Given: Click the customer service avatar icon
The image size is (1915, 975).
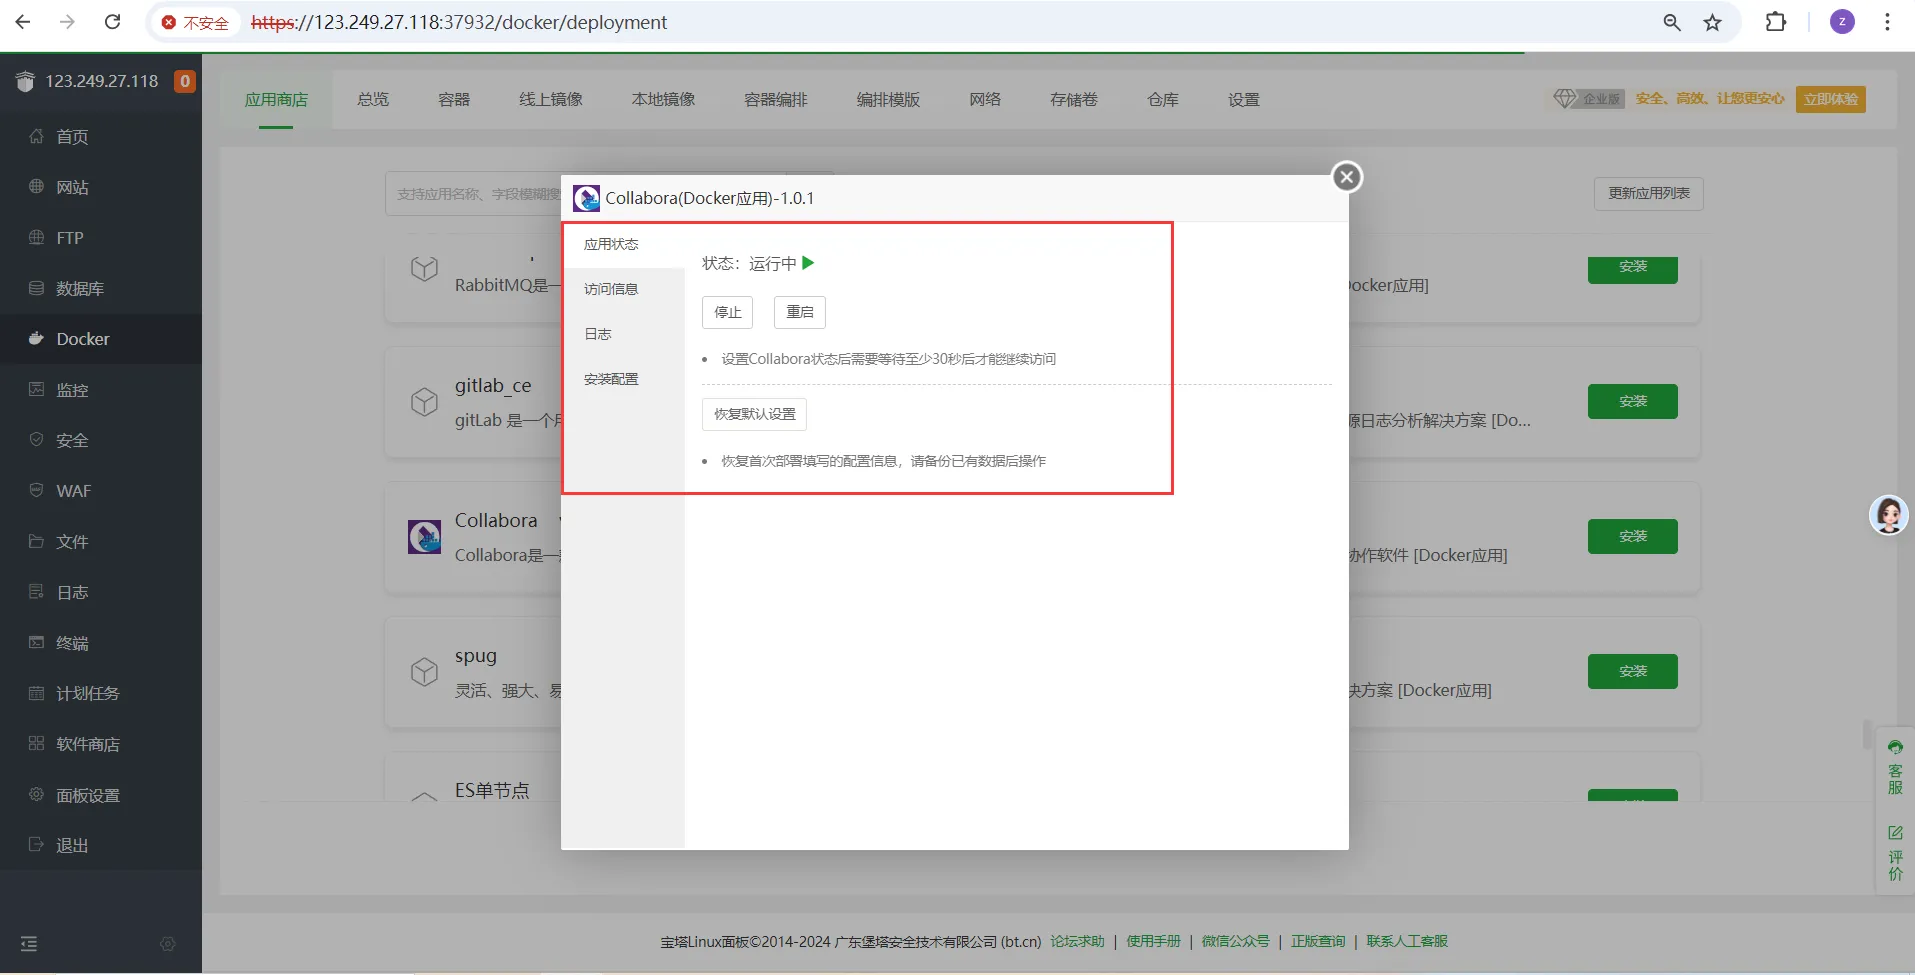Looking at the screenshot, I should point(1888,515).
